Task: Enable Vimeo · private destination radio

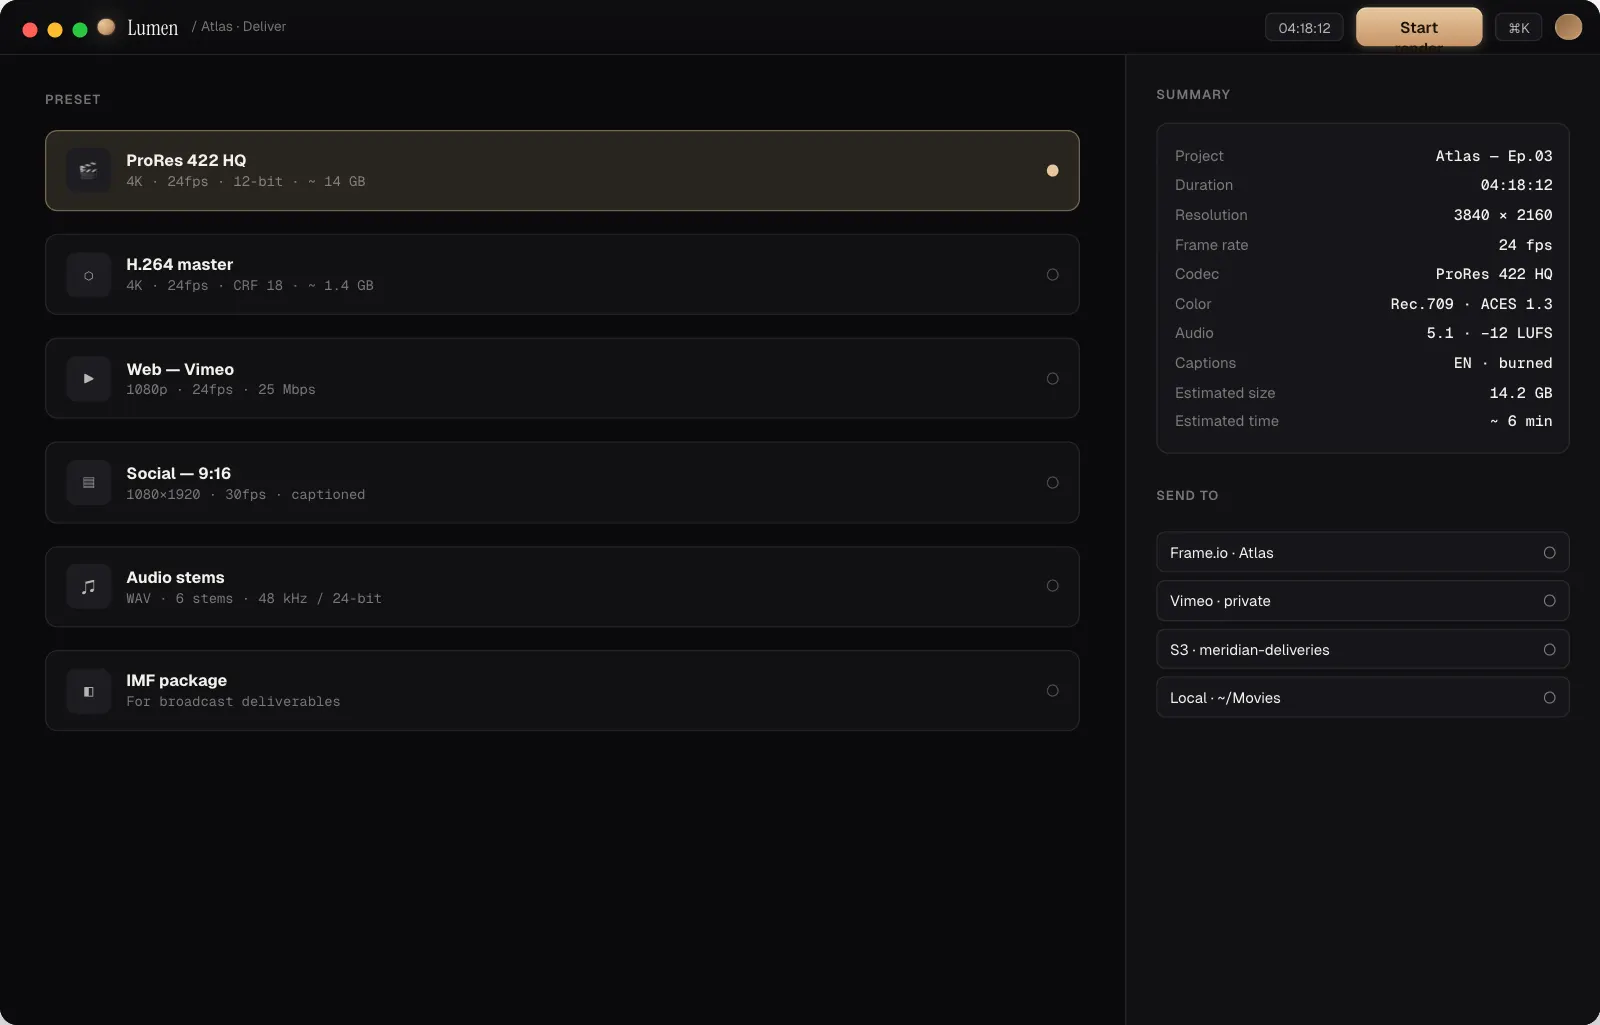Action: pyautogui.click(x=1549, y=601)
